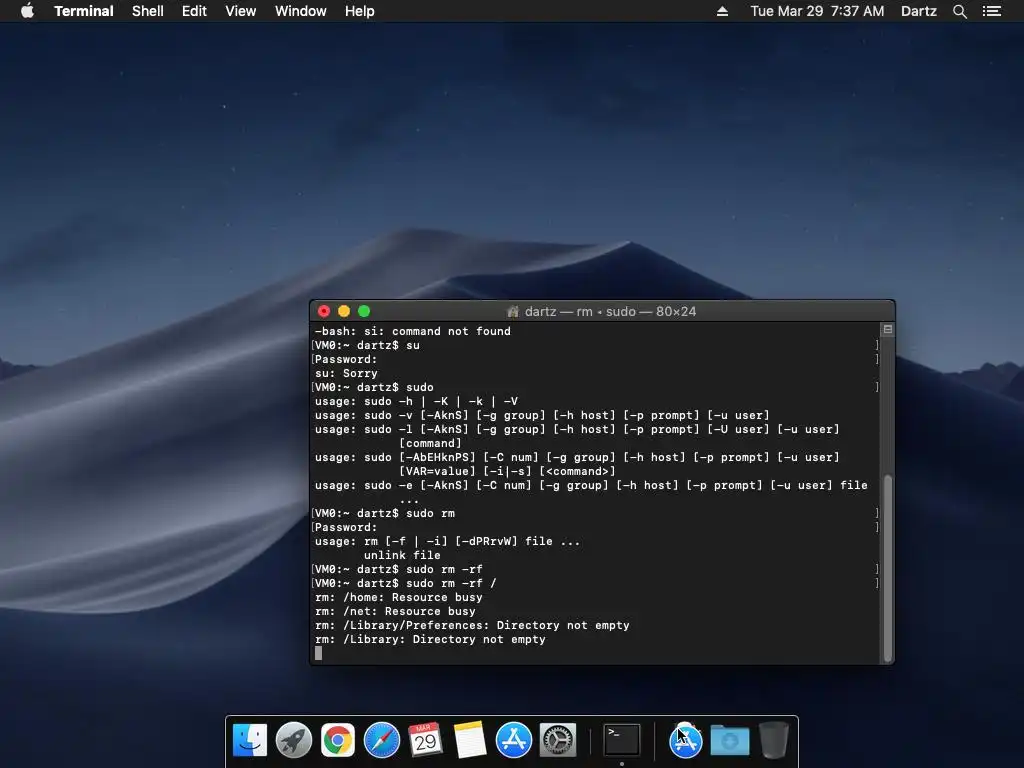This screenshot has width=1024, height=768.
Task: Click the '/home: Resource busy' line
Action: [x=398, y=598]
